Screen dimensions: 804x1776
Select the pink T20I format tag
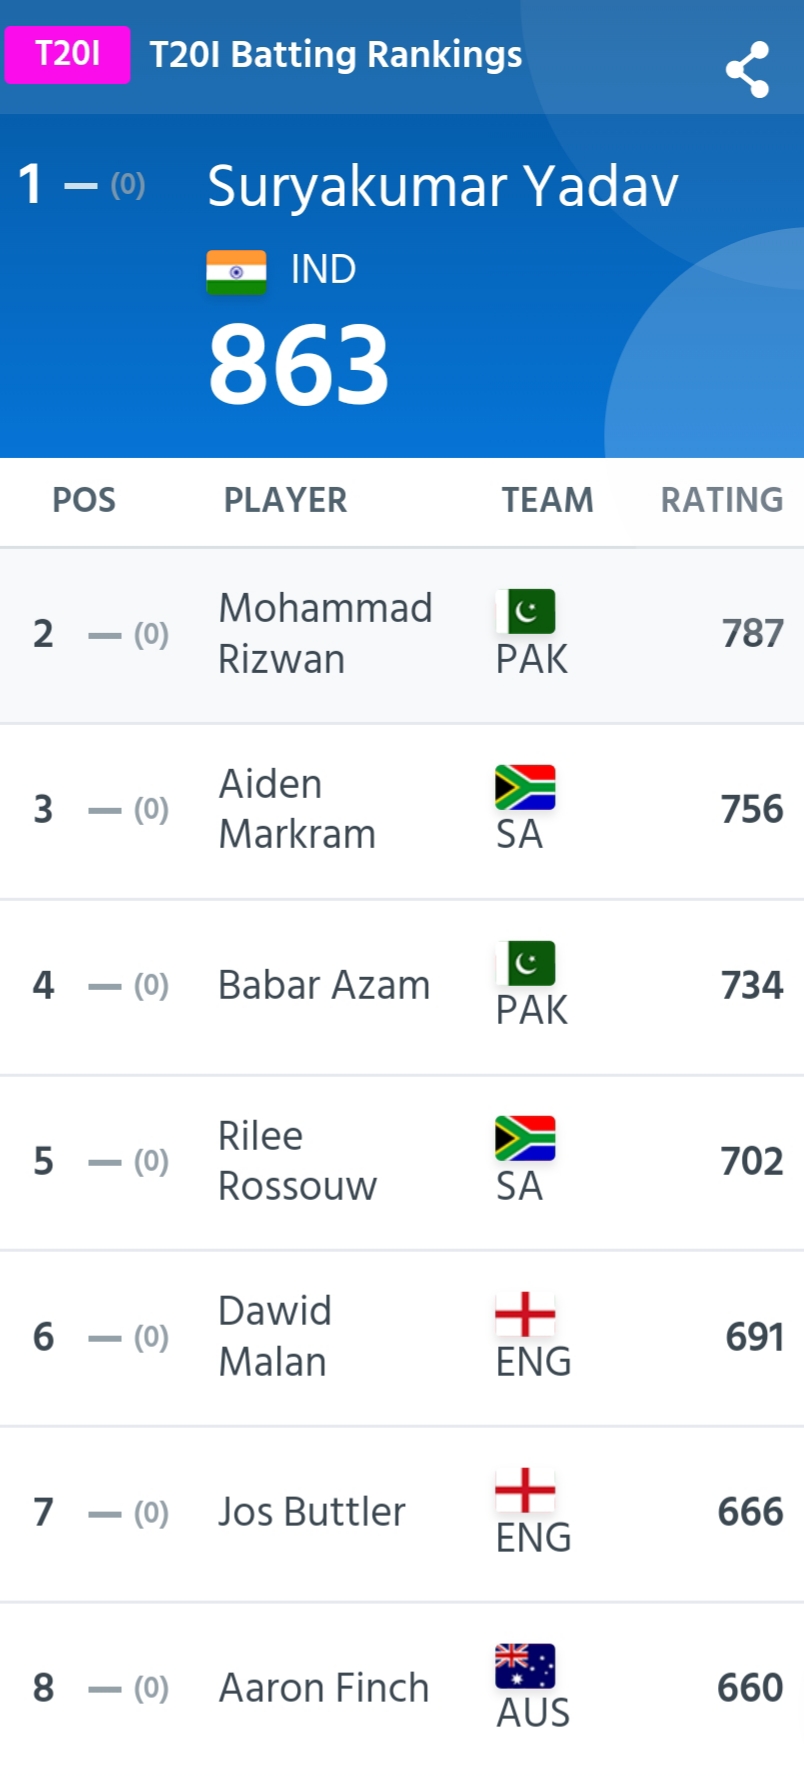tap(68, 54)
